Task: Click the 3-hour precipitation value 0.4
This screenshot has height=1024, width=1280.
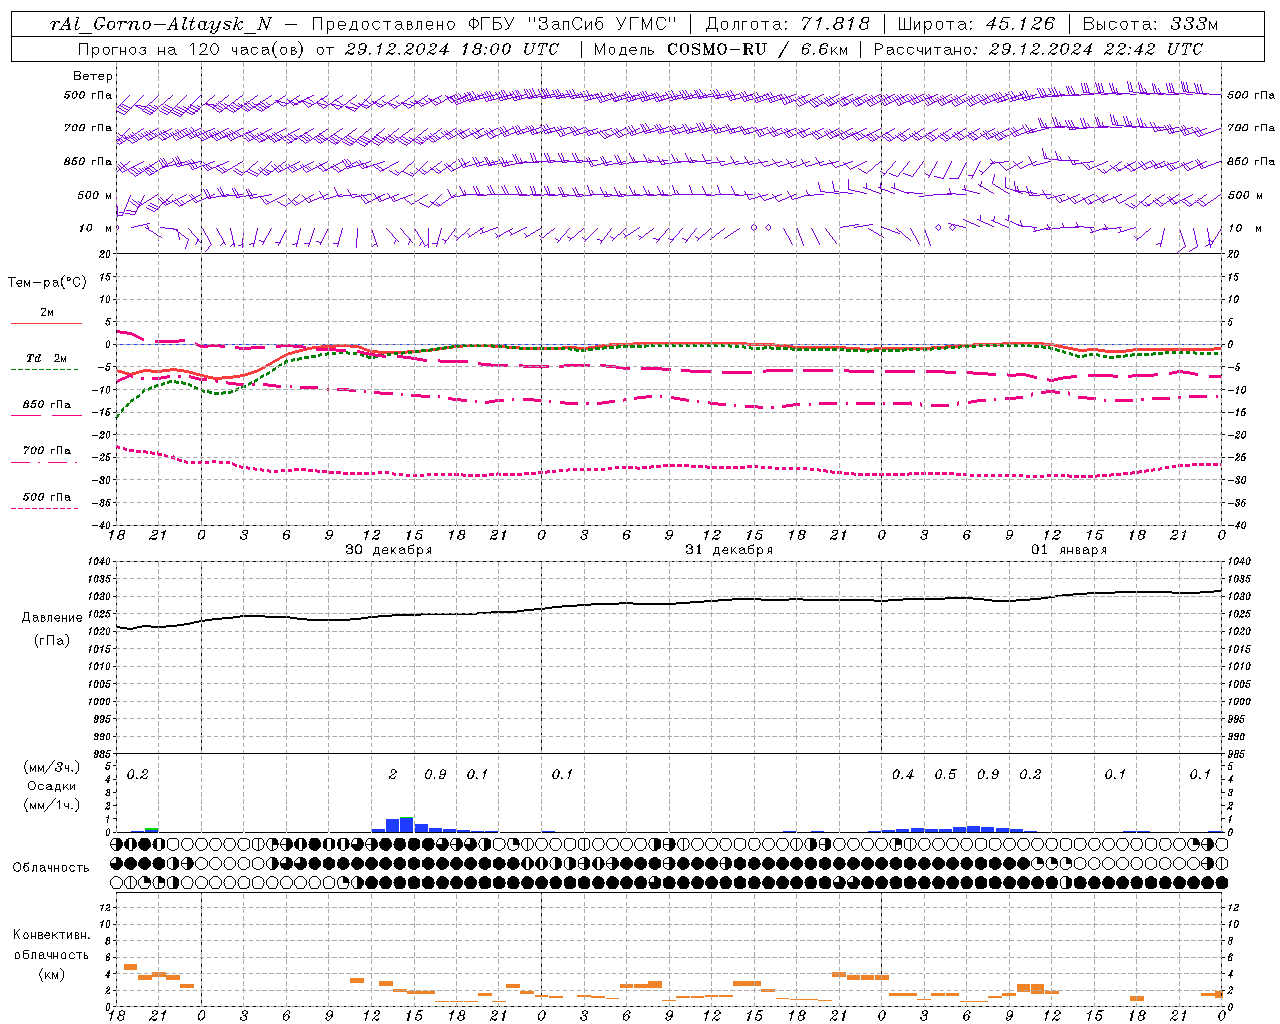Action: tap(903, 774)
